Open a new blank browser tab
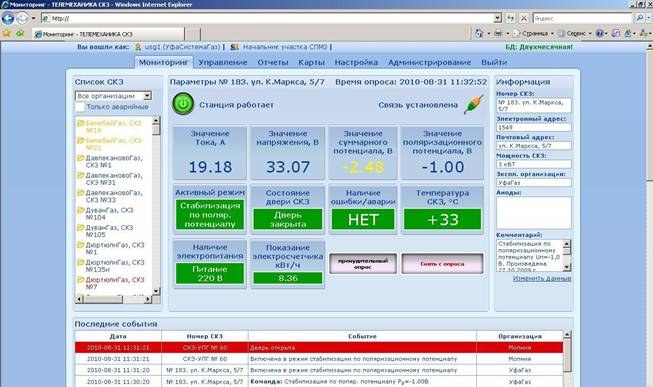The width and height of the screenshot is (653, 387). [193, 34]
